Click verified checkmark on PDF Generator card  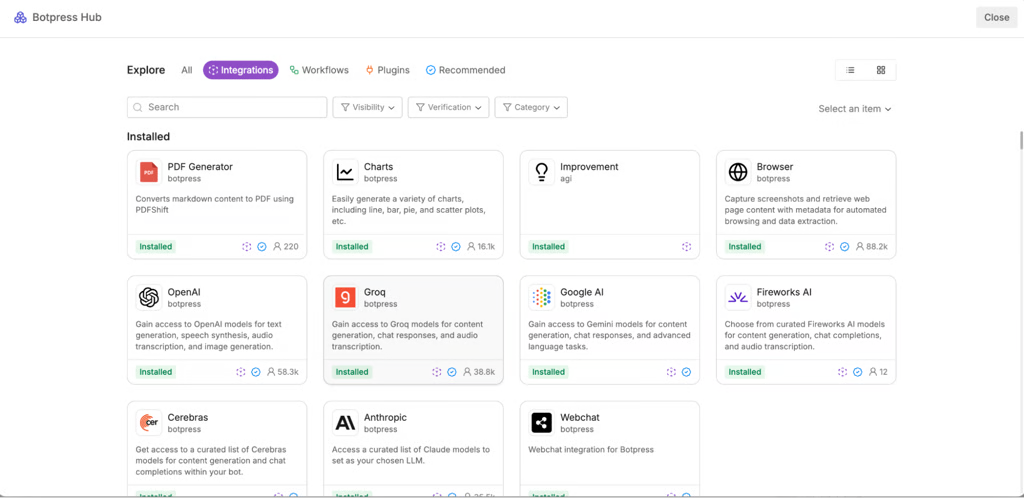262,247
